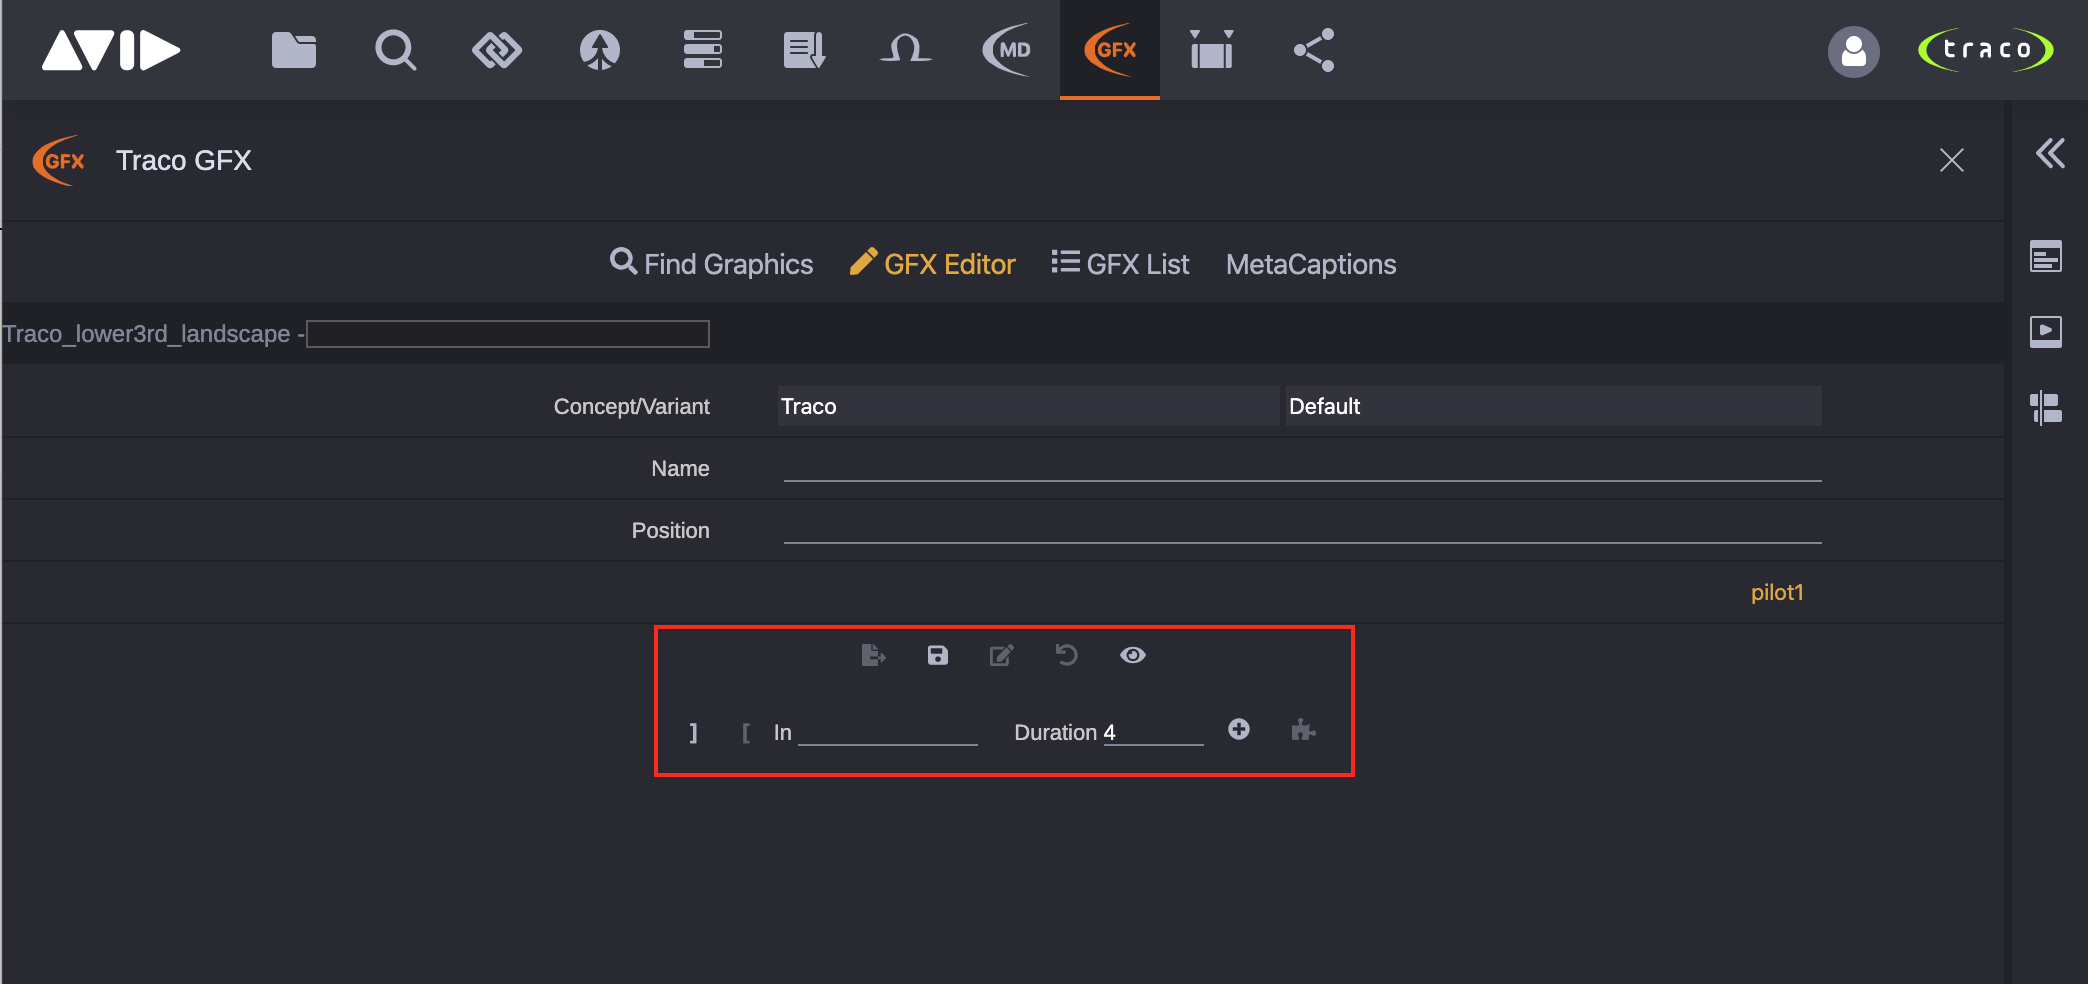Screen dimensions: 2088x984
Task: Click the Traco GFX header logo
Action: 59,161
